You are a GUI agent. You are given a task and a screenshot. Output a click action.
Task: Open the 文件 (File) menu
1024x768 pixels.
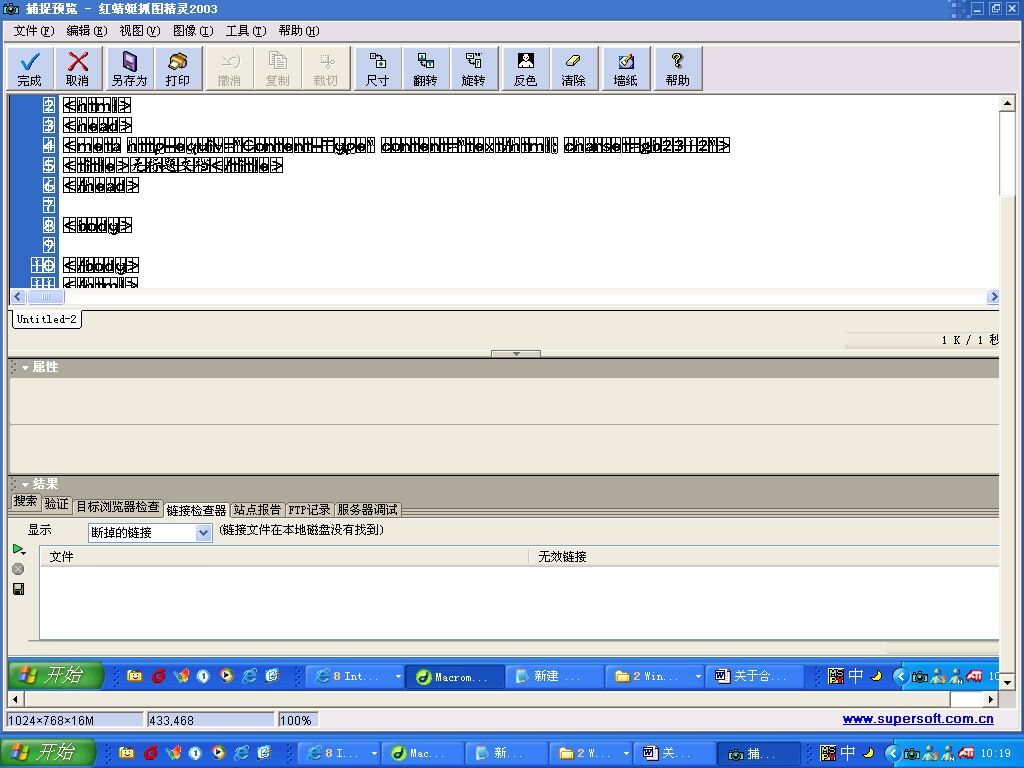[x=34, y=31]
